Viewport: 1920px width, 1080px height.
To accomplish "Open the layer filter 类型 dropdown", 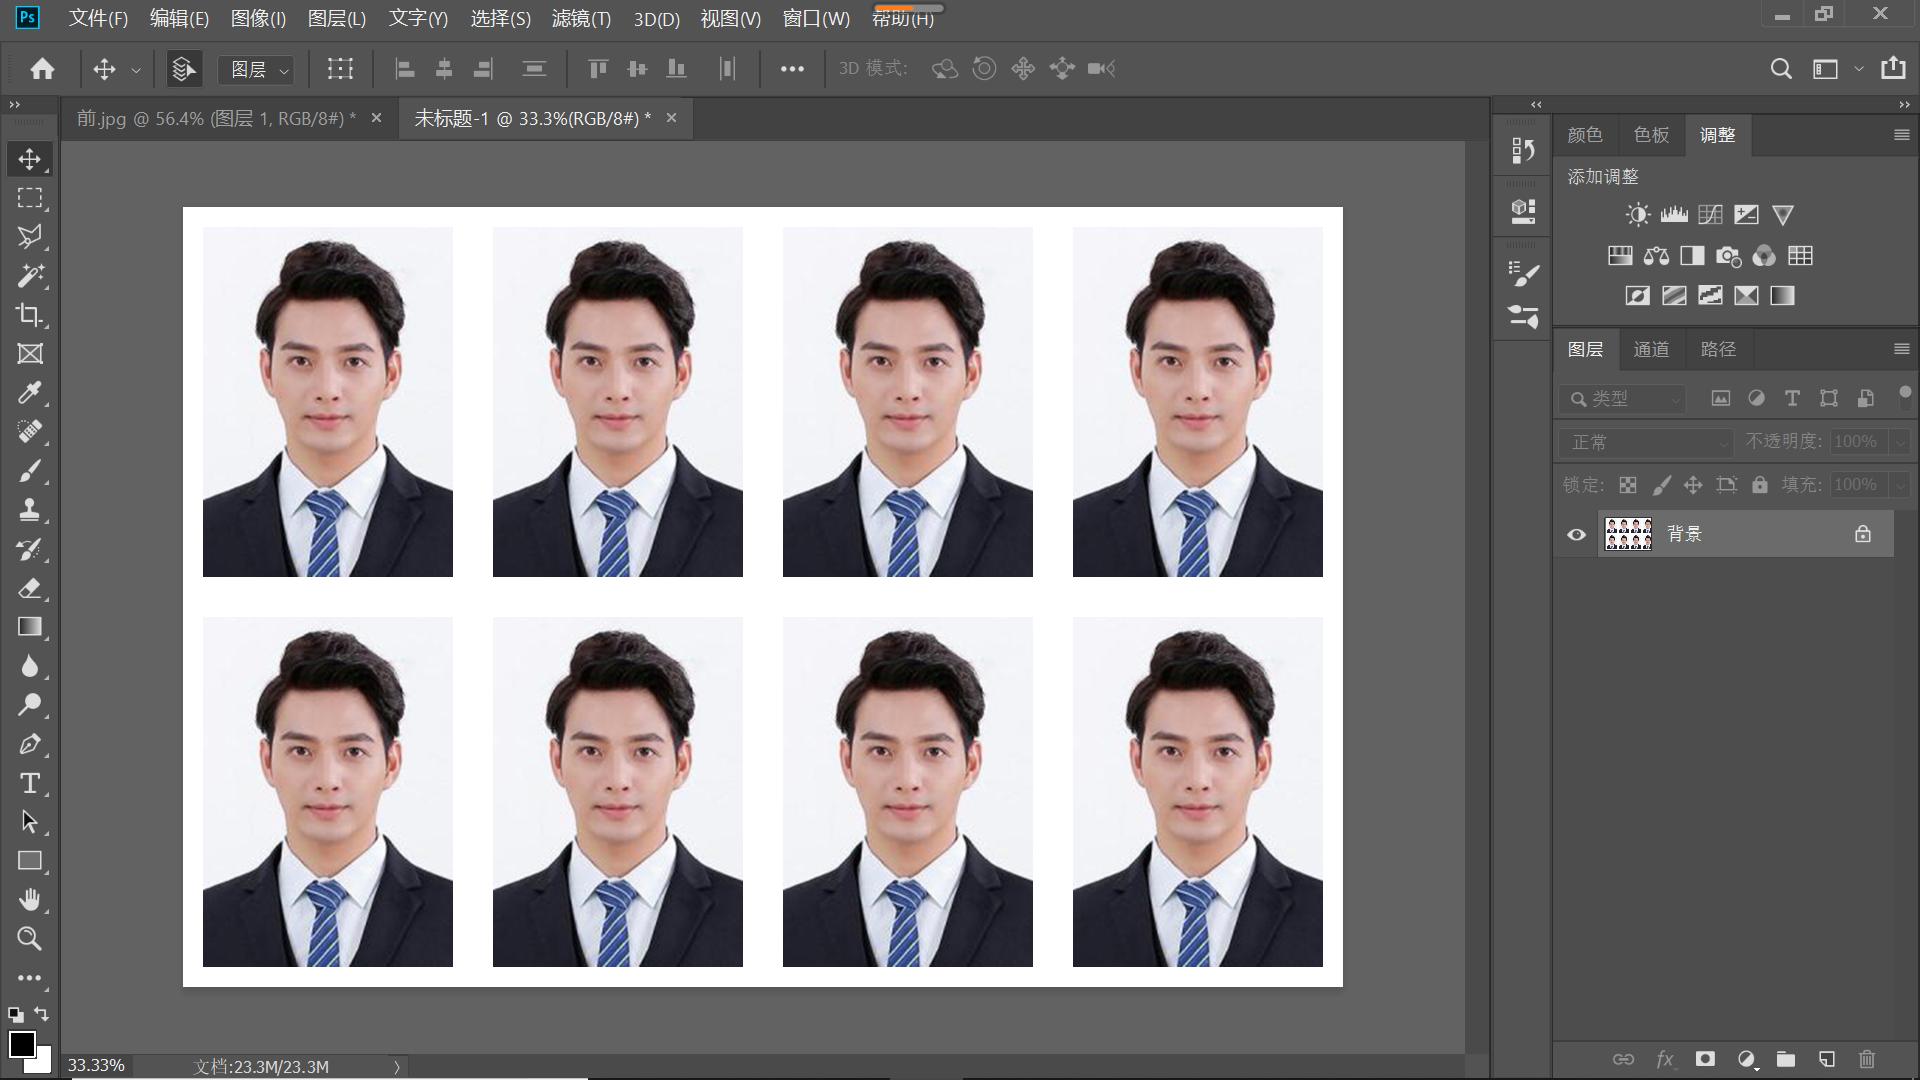I will click(1624, 399).
